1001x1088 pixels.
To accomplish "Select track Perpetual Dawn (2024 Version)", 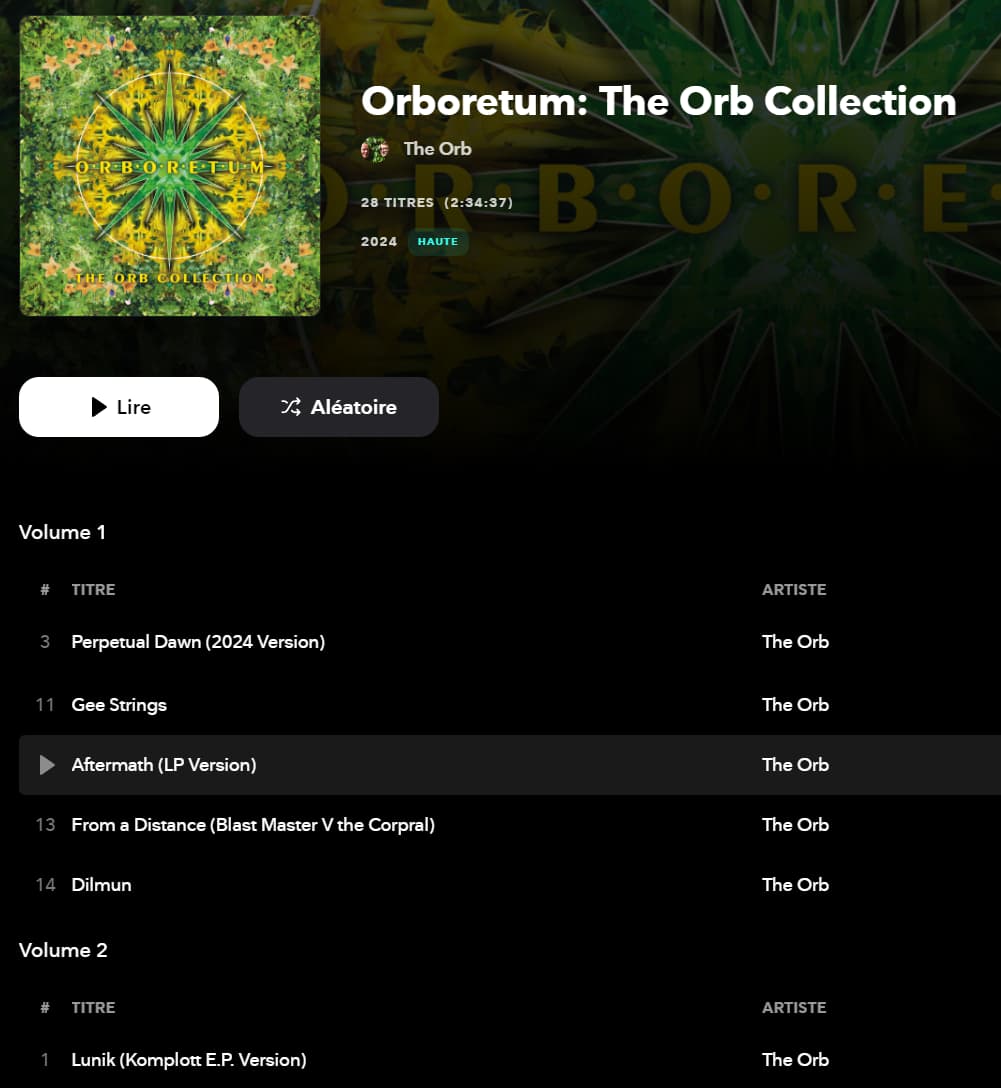I will click(x=198, y=642).
